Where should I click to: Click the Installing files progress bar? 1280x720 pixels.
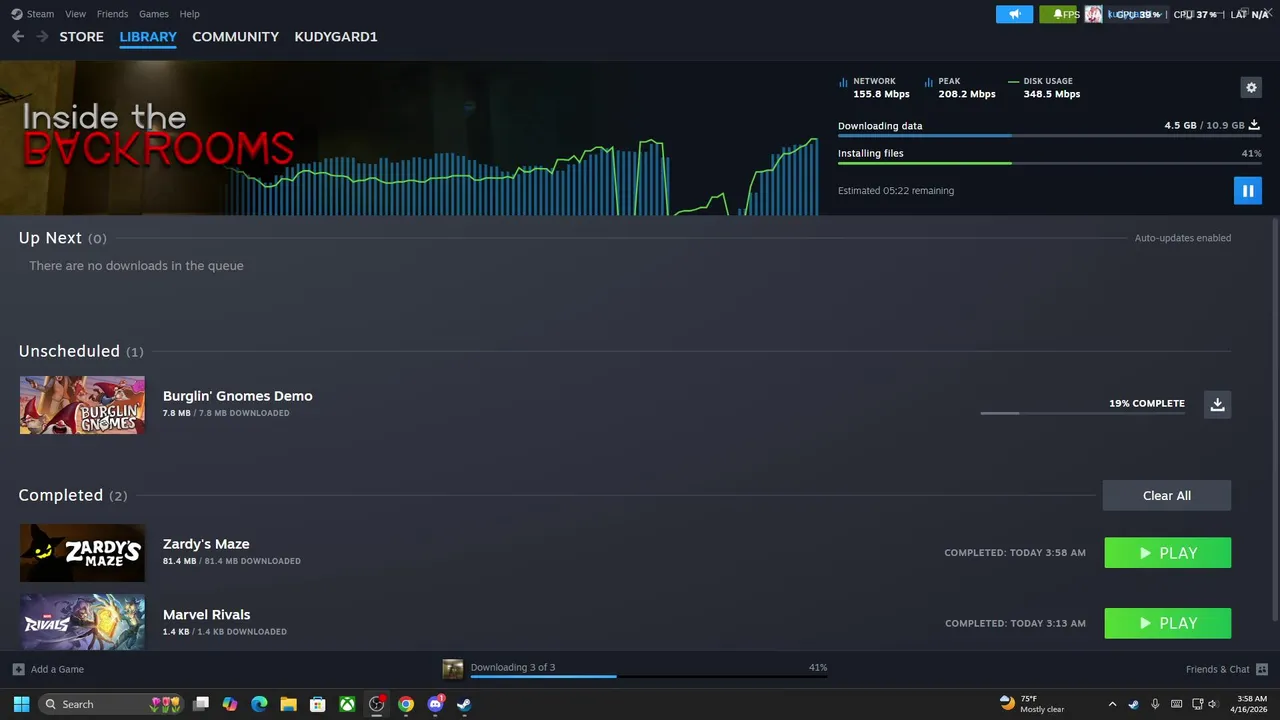pos(1049,163)
